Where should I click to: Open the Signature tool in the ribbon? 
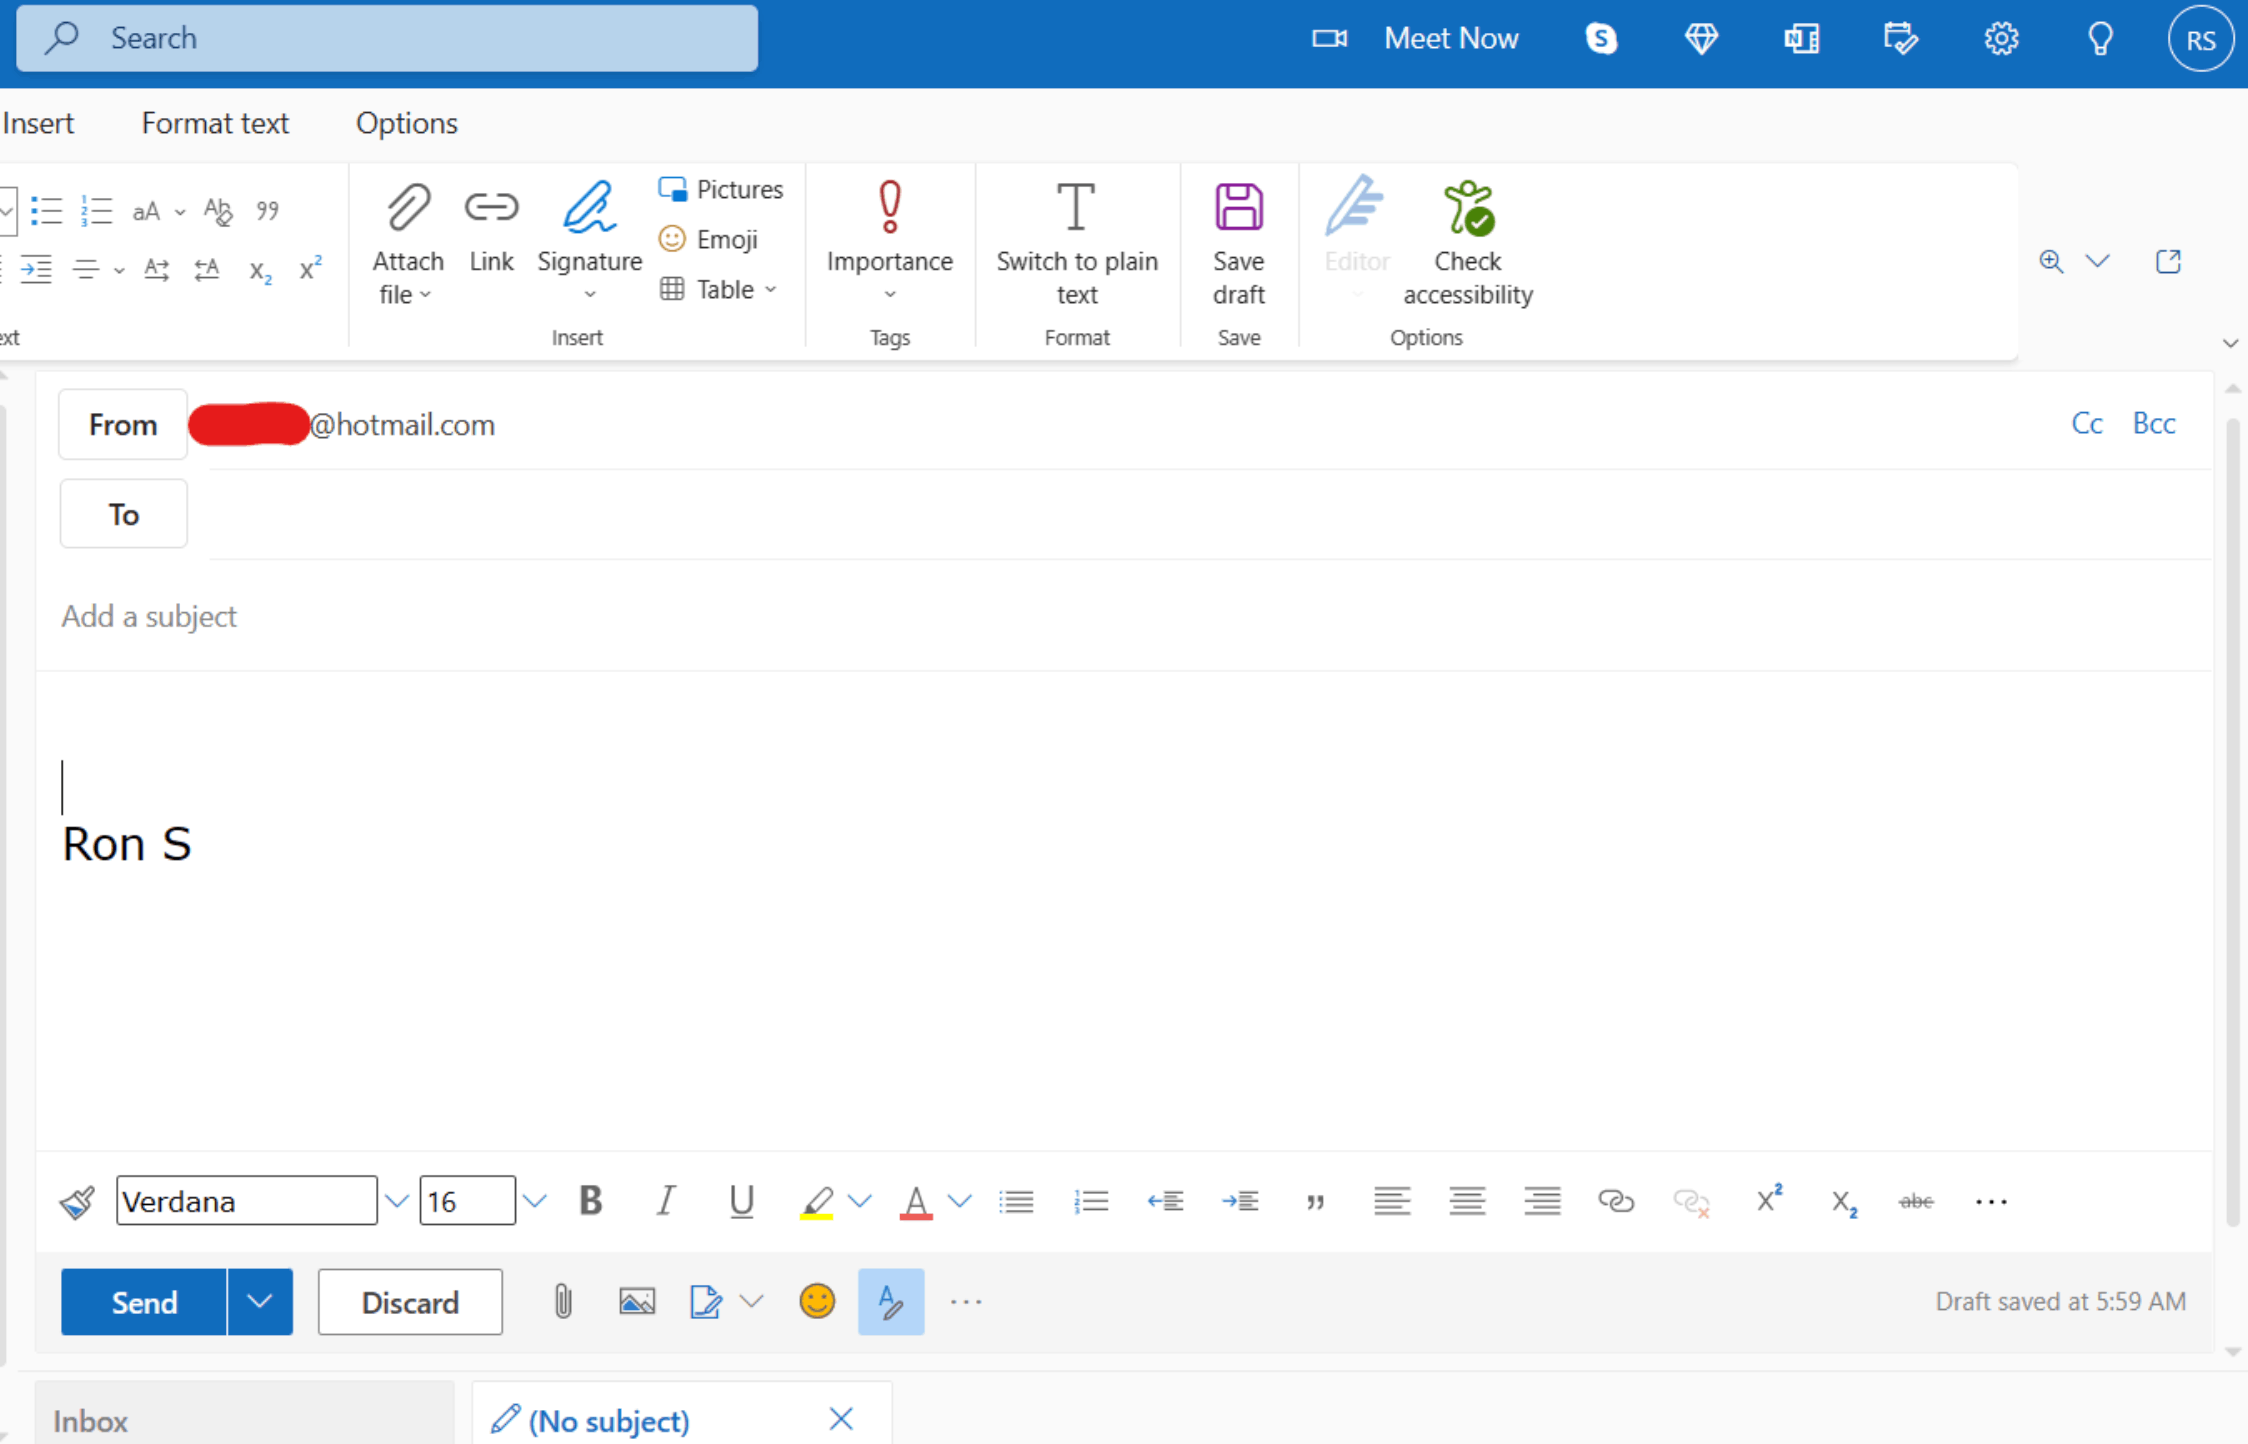click(589, 208)
